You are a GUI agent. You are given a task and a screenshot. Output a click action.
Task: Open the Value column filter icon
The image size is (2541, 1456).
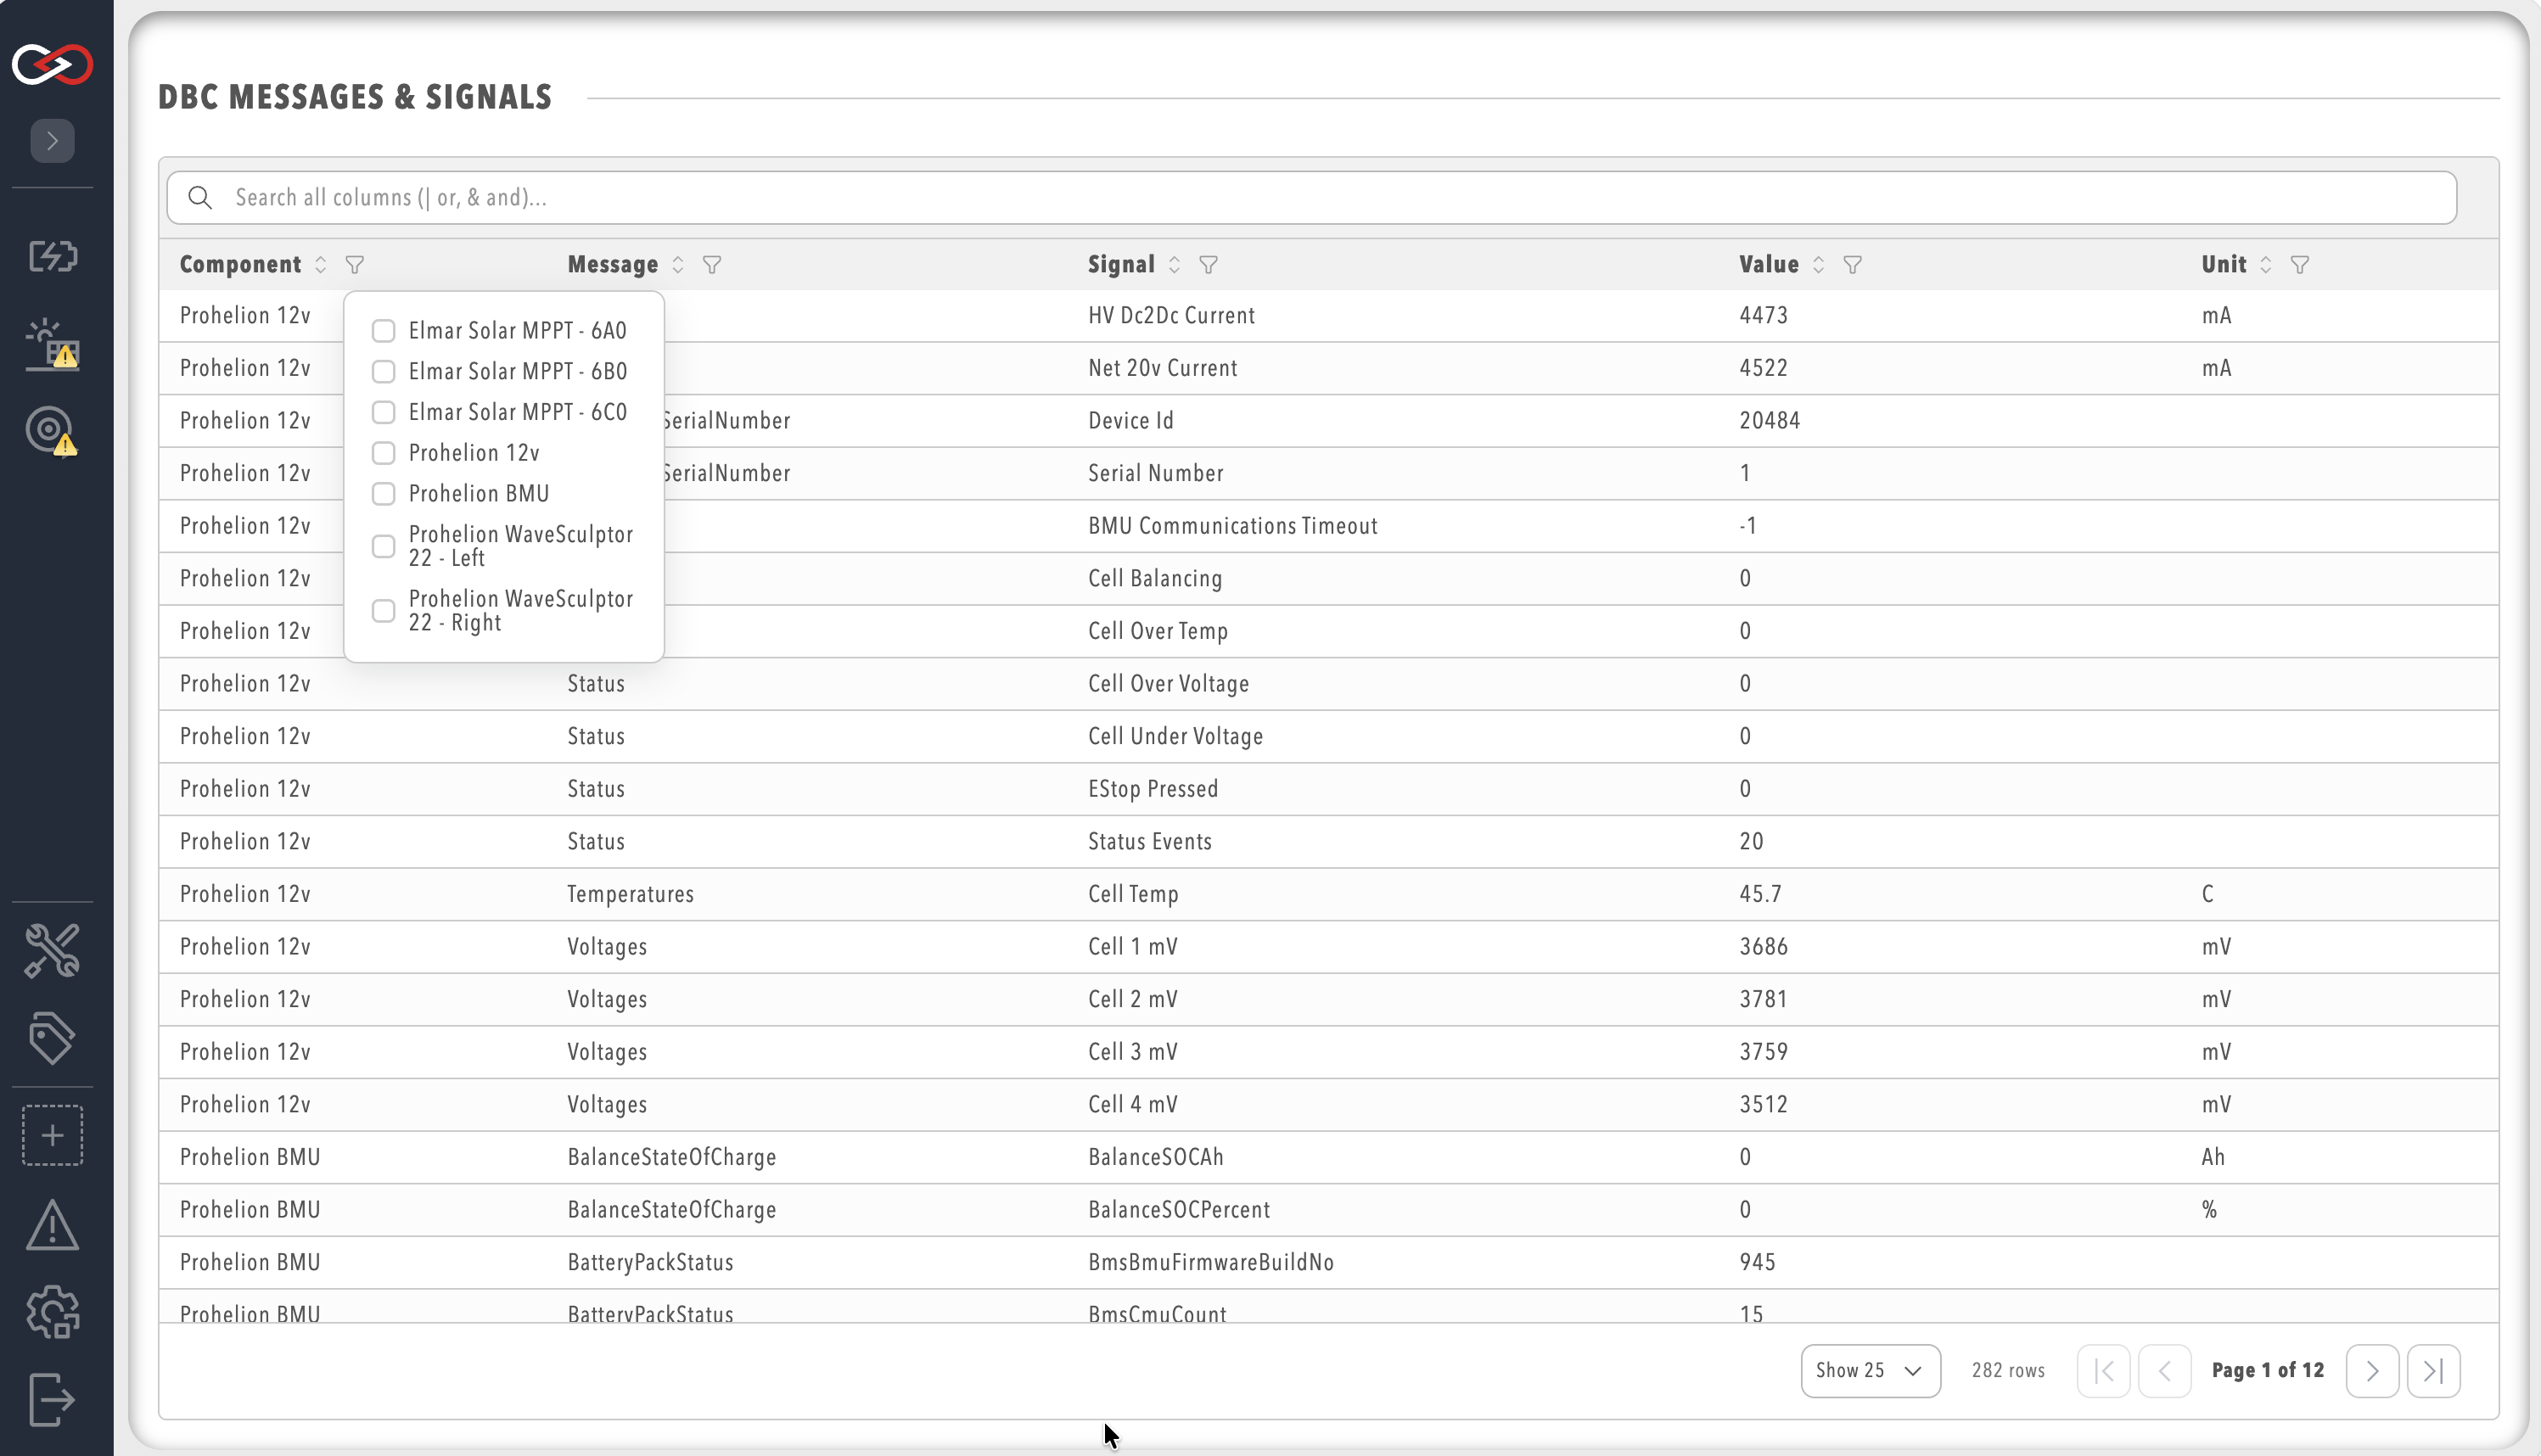[x=1852, y=265]
